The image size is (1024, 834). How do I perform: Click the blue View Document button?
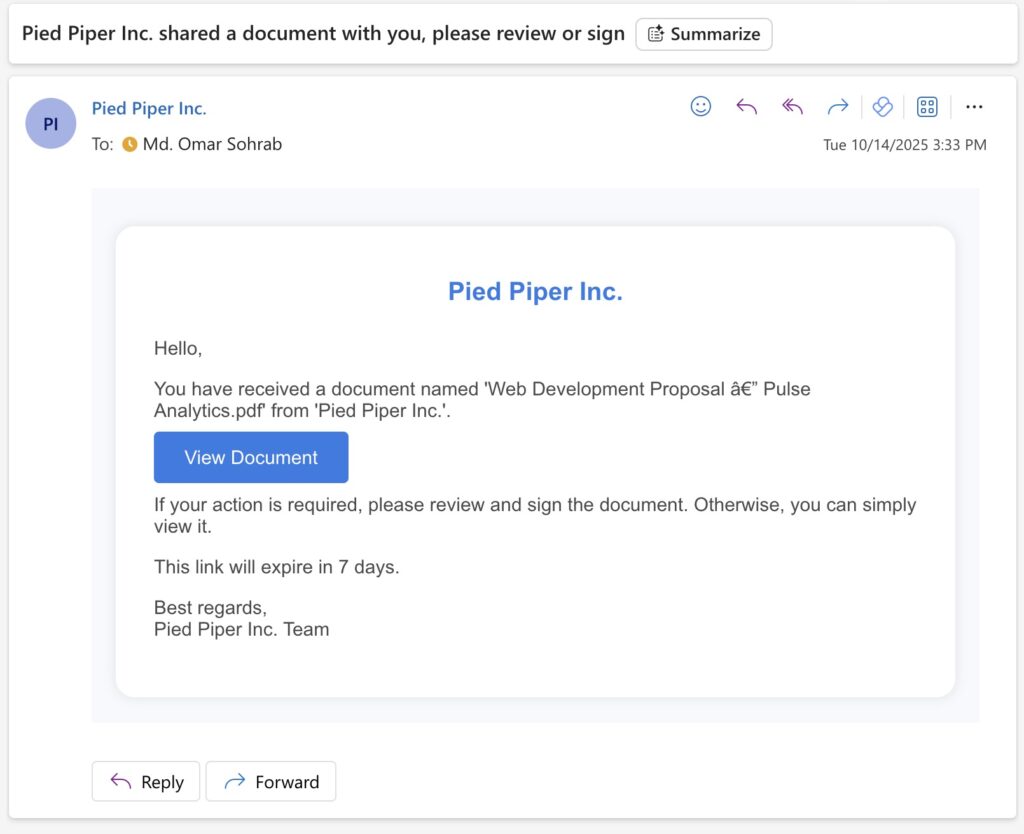click(251, 458)
